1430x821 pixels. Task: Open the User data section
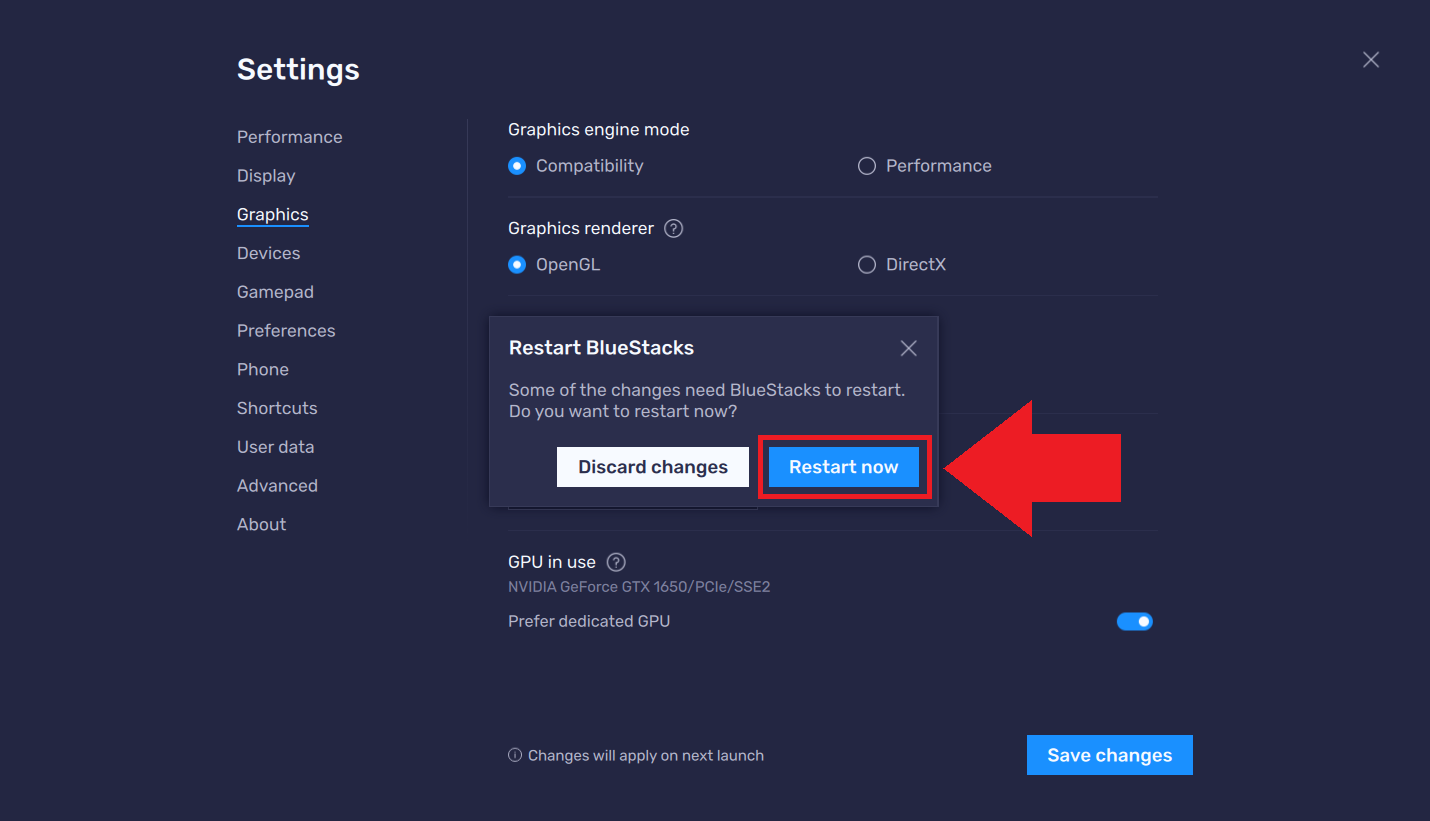click(276, 446)
